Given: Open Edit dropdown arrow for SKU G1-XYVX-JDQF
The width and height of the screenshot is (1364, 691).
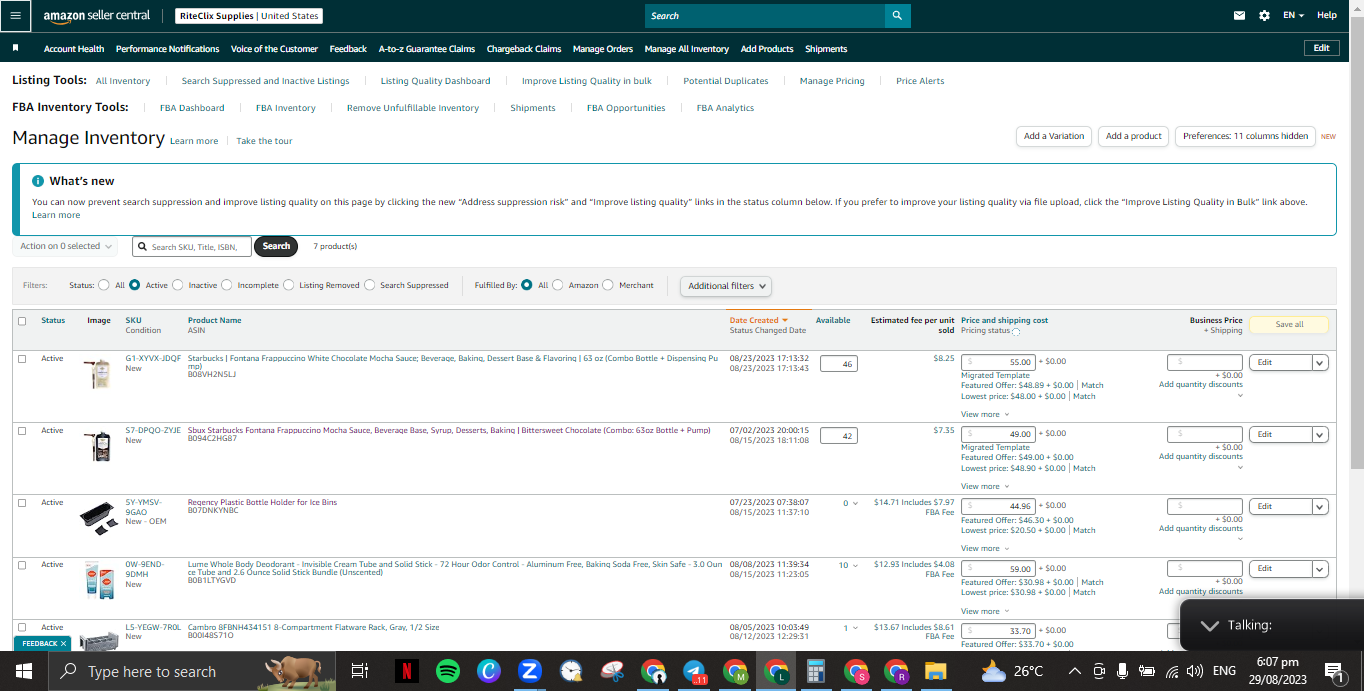Looking at the screenshot, I should click(1320, 363).
